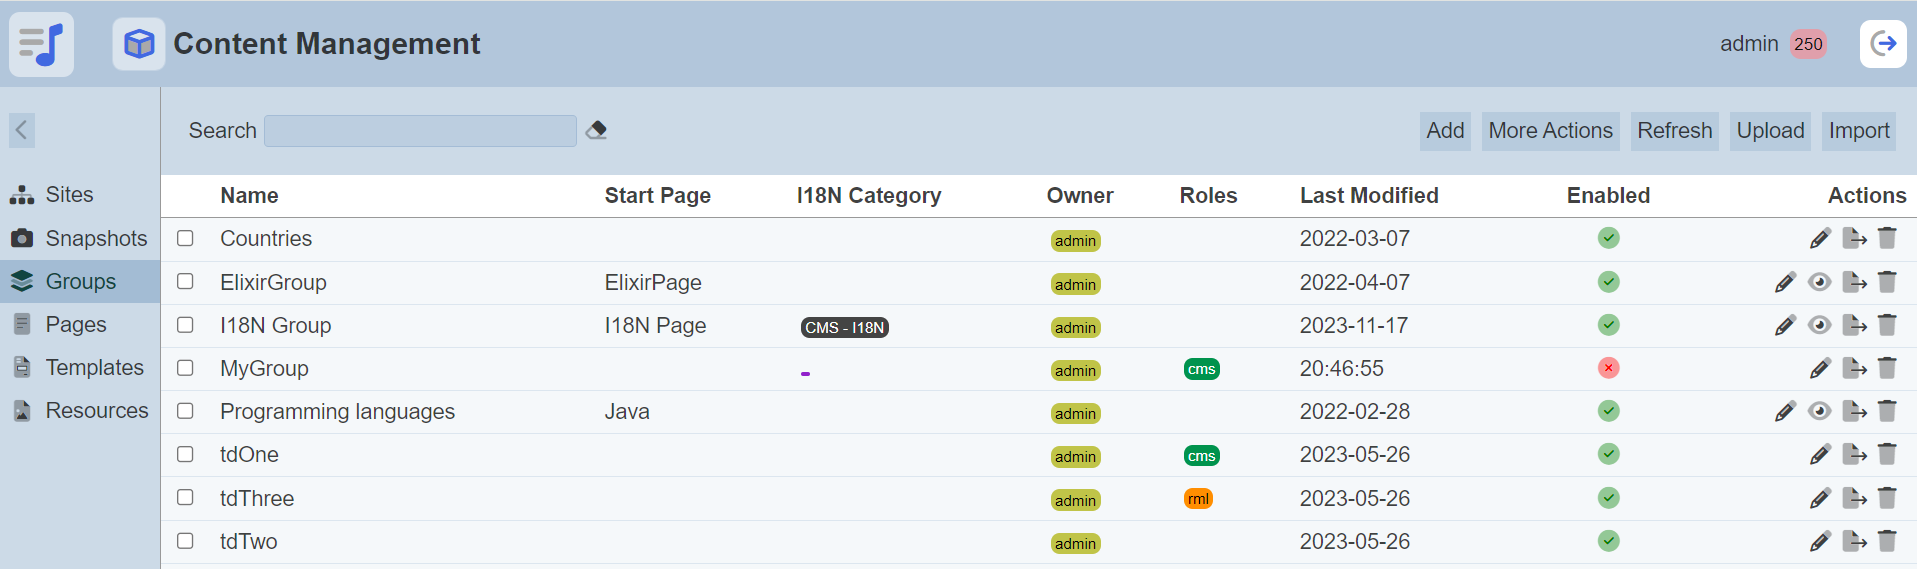Click the music note app logo

(x=42, y=44)
